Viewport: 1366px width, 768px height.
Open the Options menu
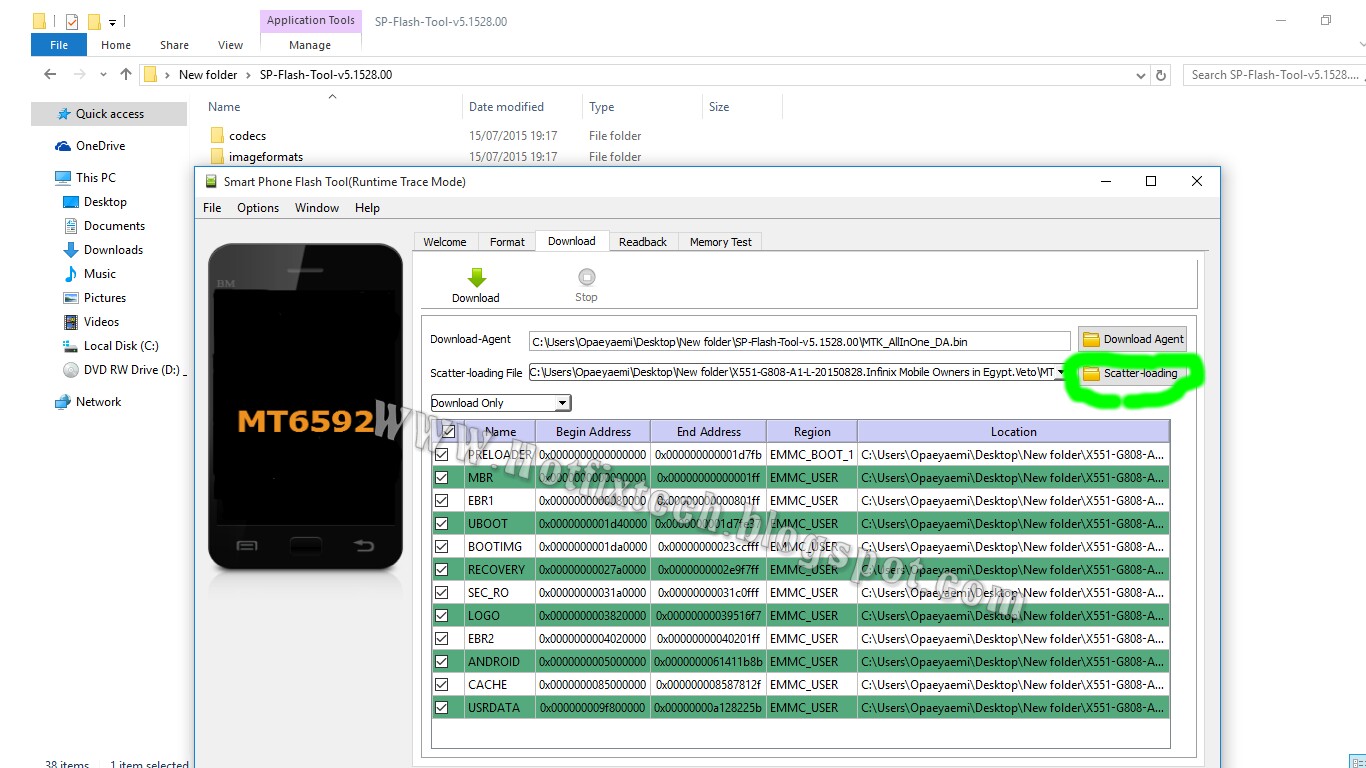point(258,208)
